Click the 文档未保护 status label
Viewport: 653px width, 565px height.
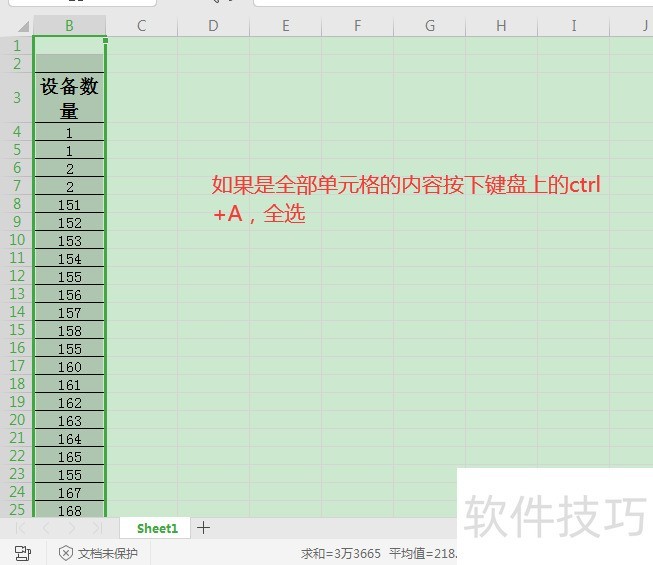click(x=107, y=553)
